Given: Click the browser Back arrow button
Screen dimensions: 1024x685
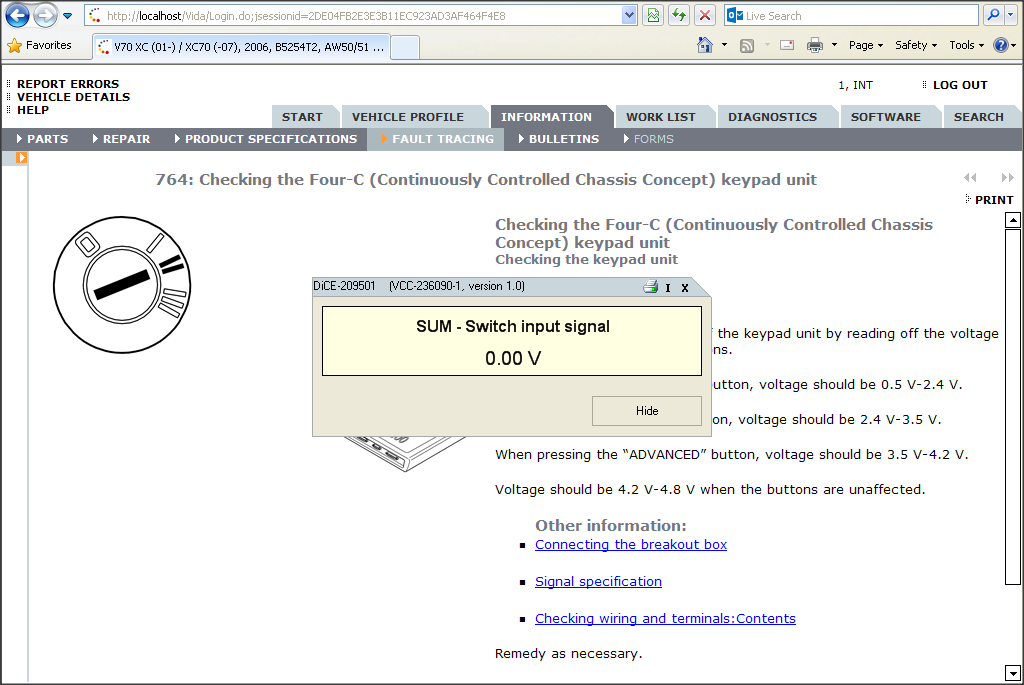Looking at the screenshot, I should click(x=18, y=16).
